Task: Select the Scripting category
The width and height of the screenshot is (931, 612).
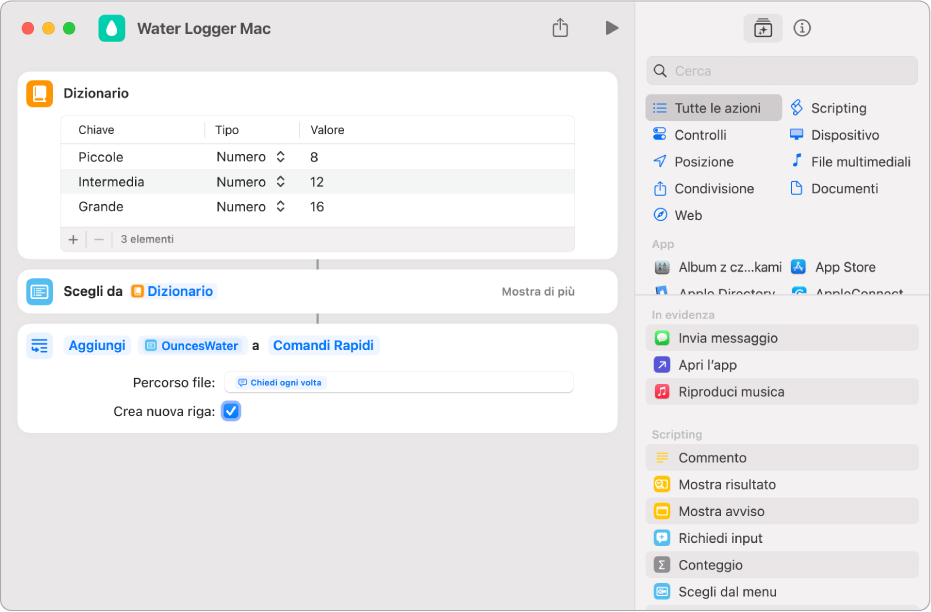Action: (x=829, y=108)
